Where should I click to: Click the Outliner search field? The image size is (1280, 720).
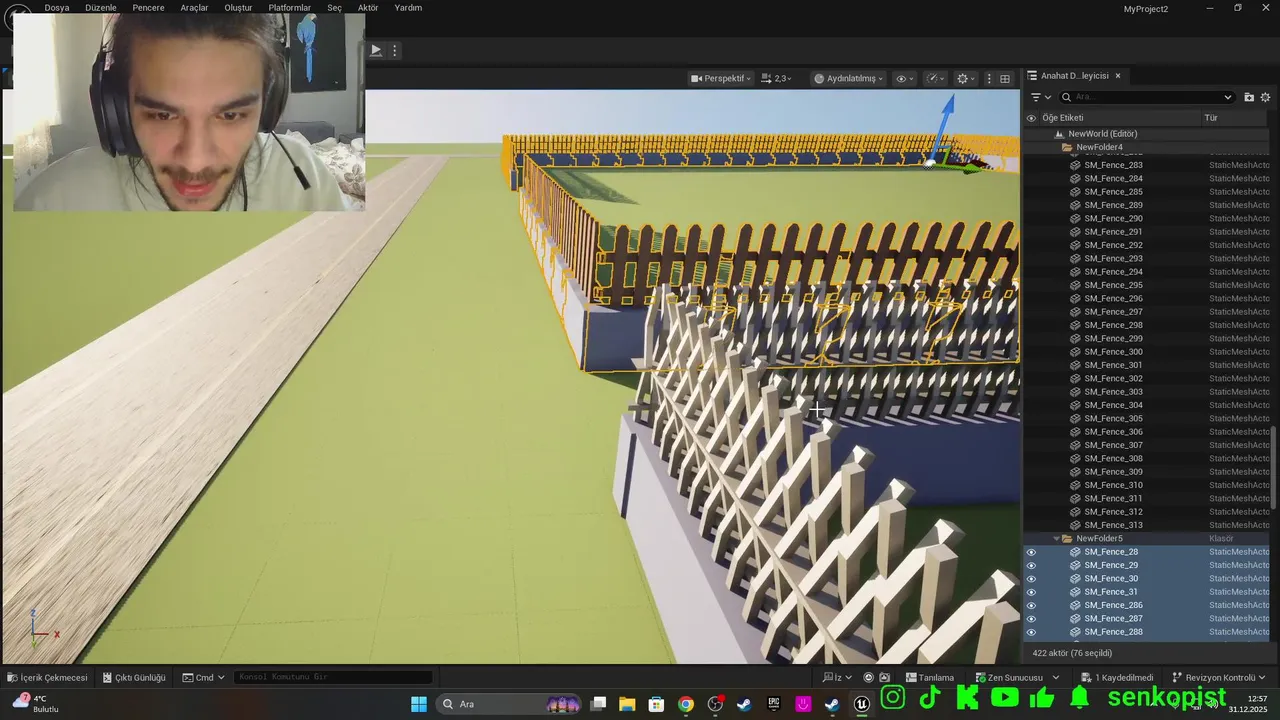tap(1147, 97)
